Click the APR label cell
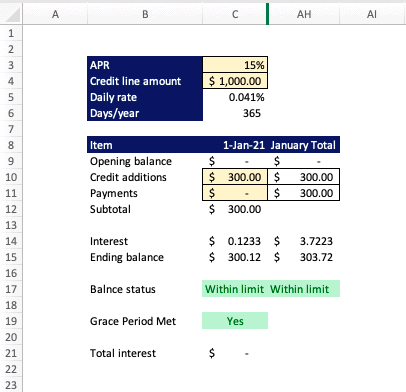The image size is (406, 392). (x=145, y=65)
